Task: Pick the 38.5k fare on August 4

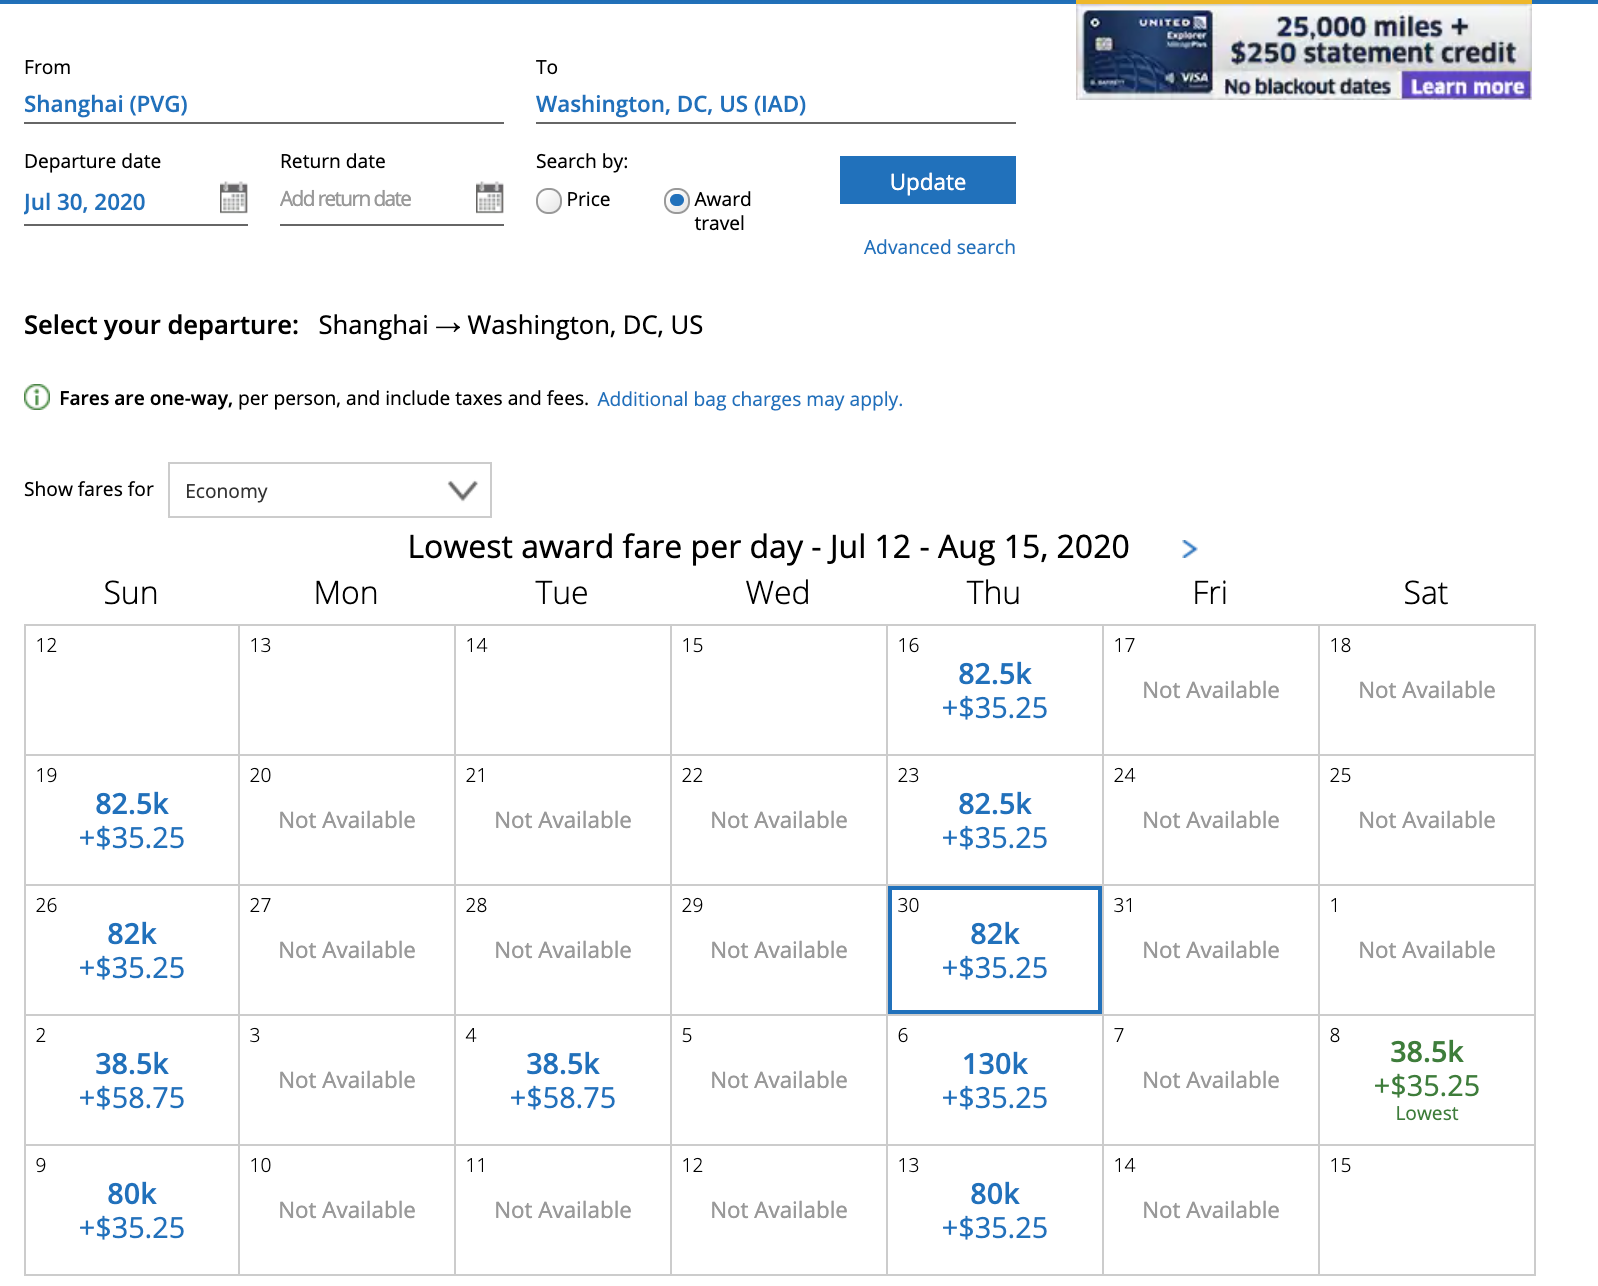Action: [562, 1080]
